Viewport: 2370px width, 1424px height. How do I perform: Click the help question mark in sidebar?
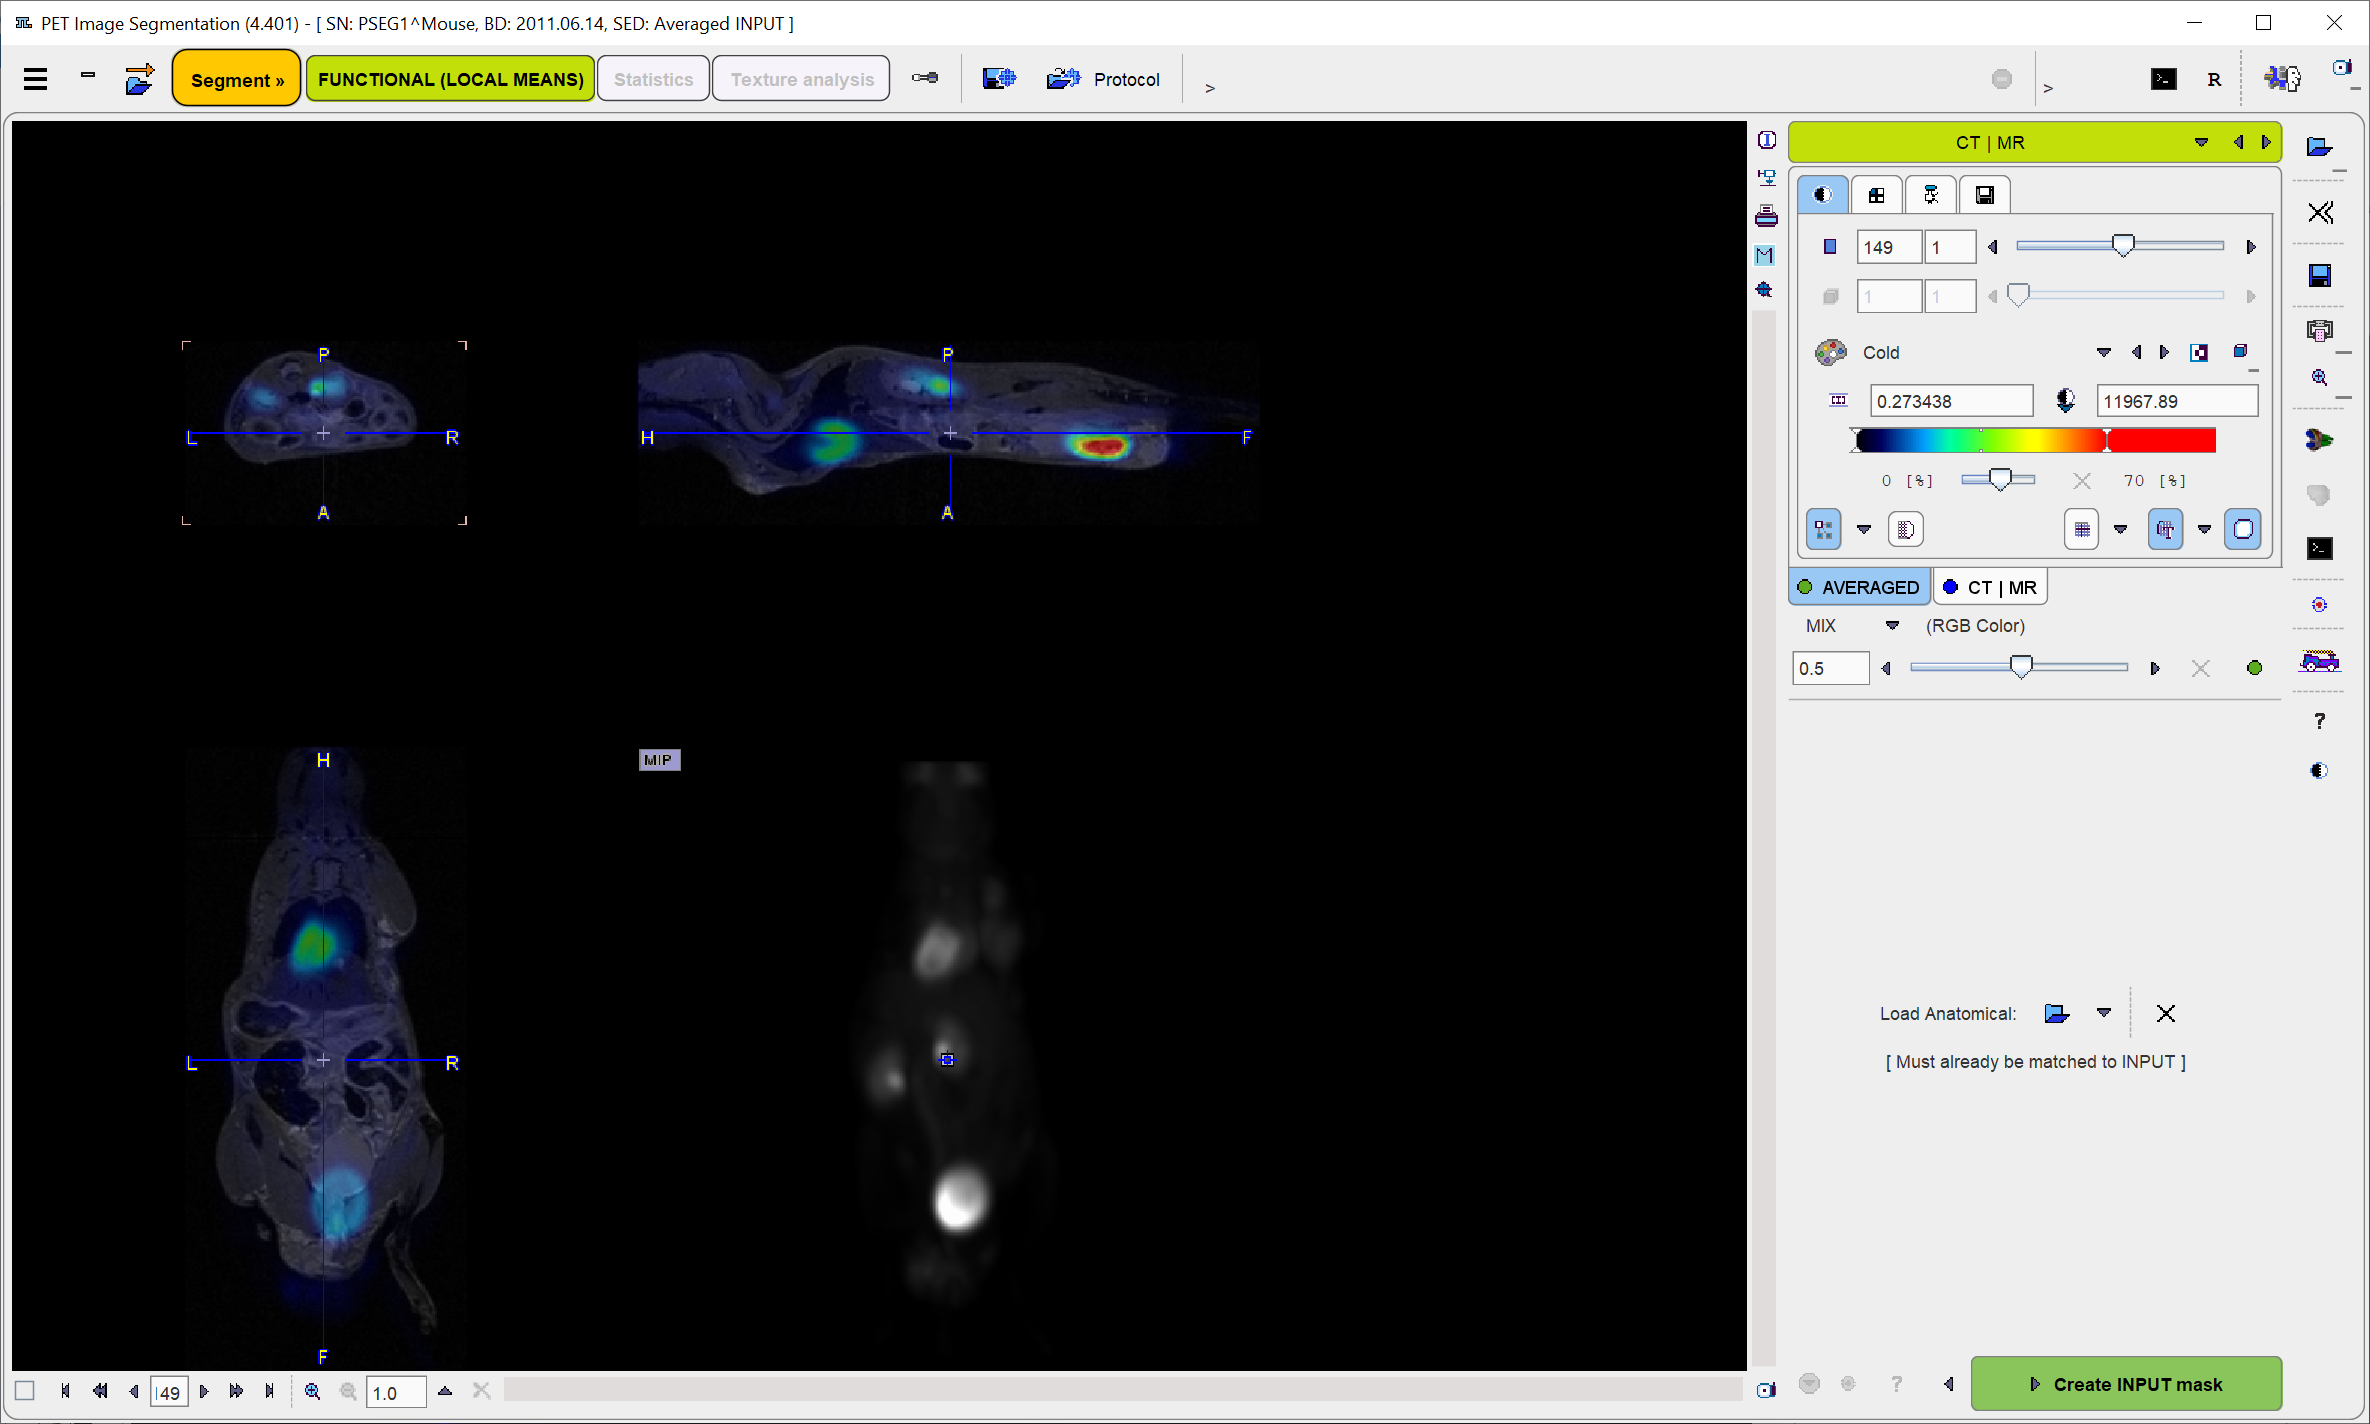click(2320, 721)
